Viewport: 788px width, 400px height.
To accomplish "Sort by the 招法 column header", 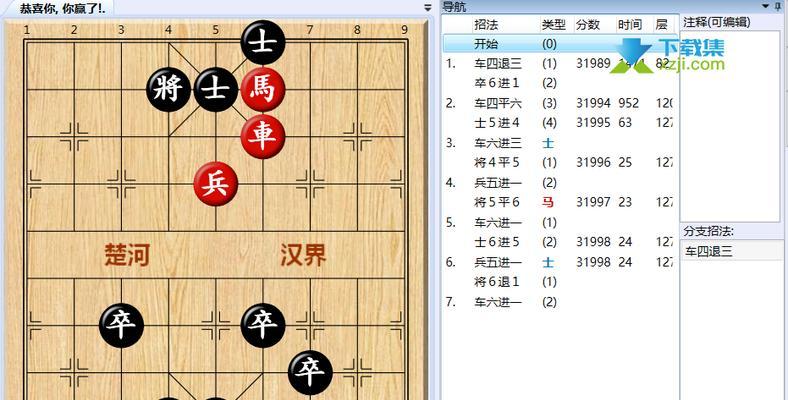I will [x=486, y=24].
